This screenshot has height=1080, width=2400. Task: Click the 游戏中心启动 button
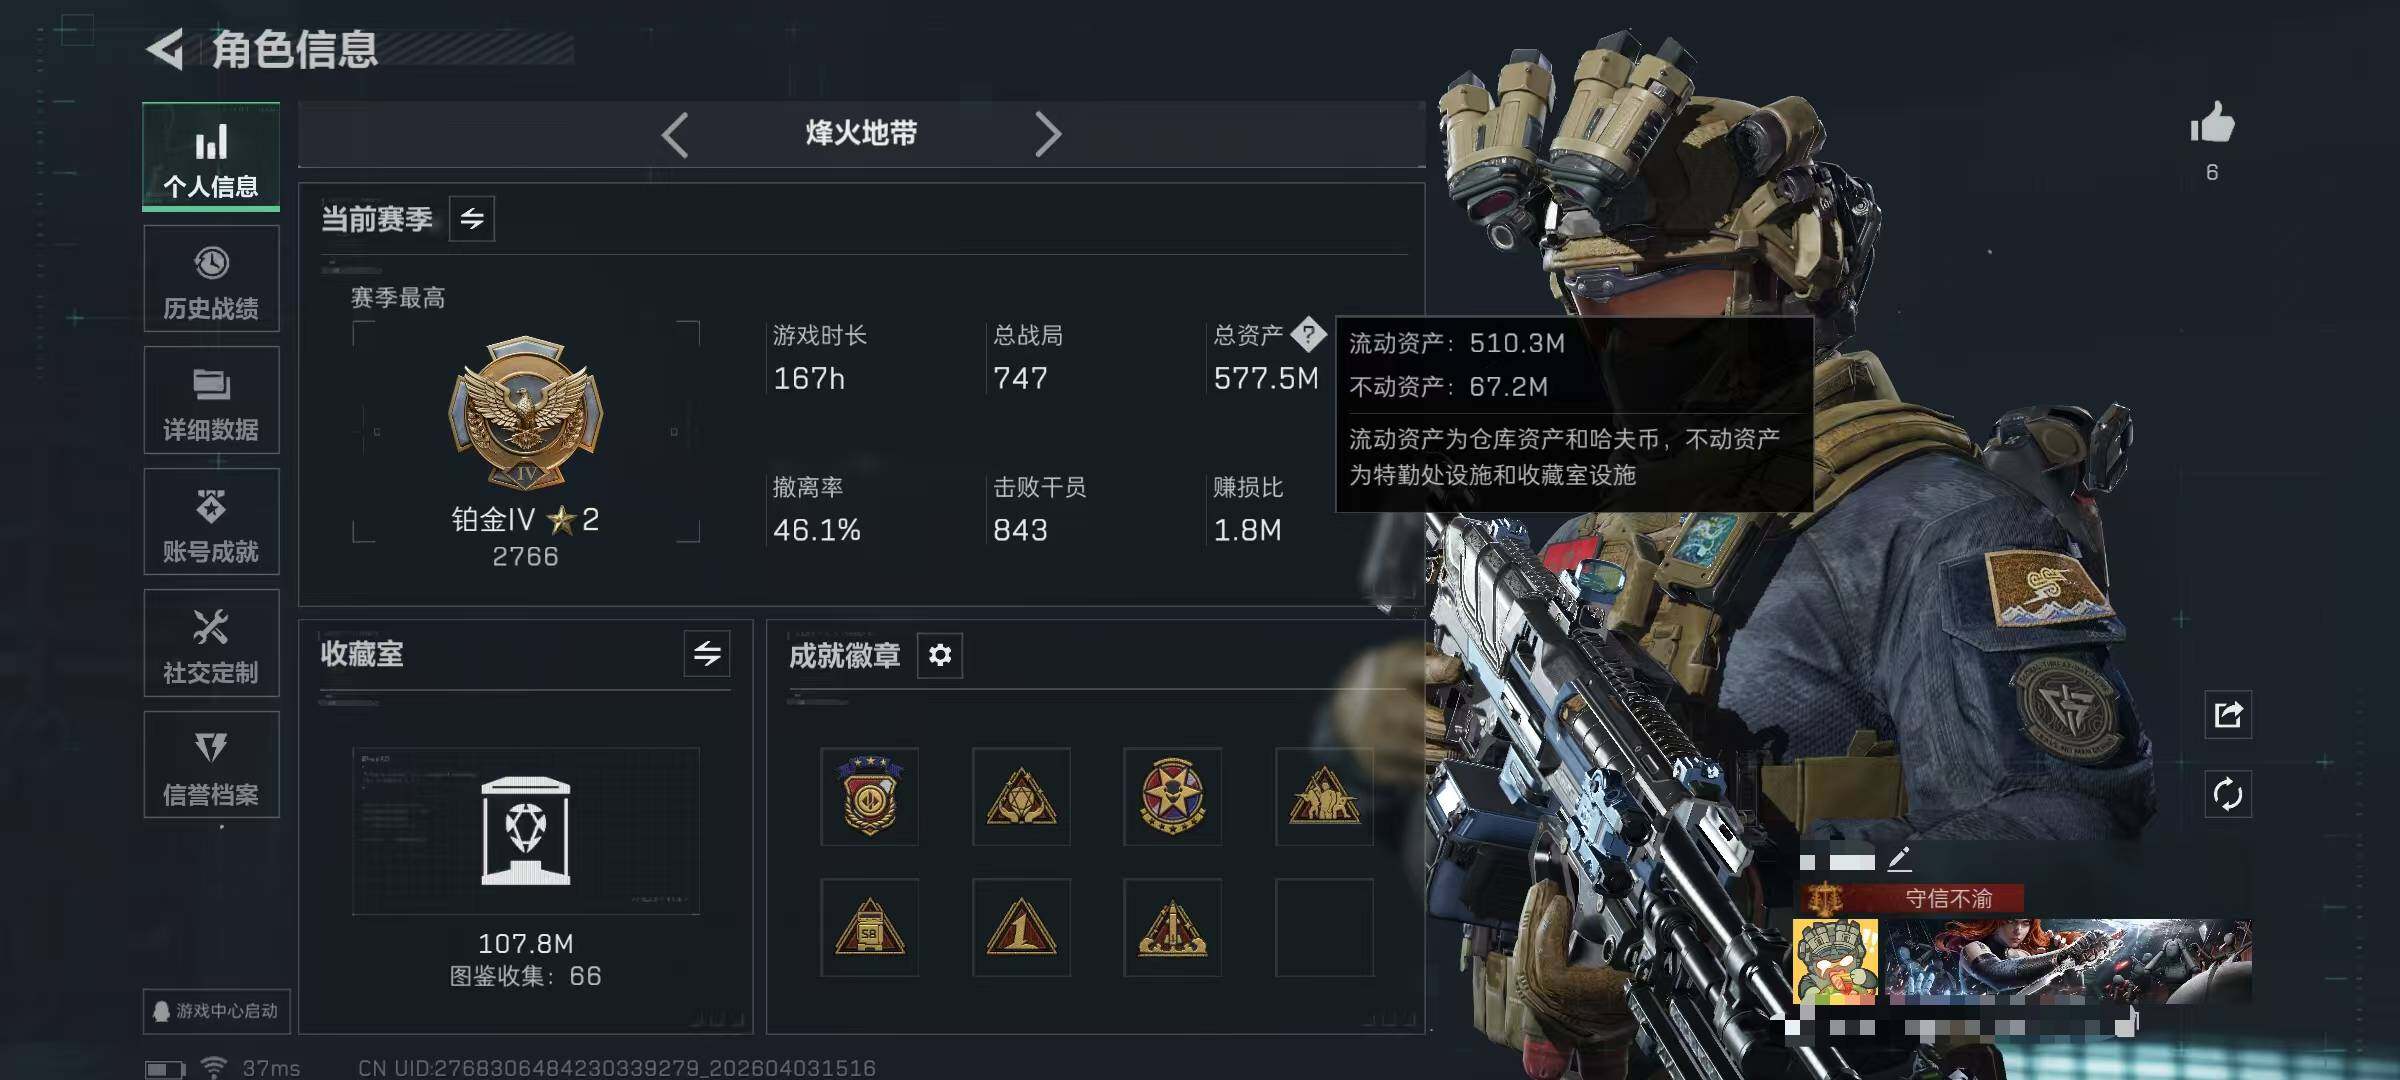pyautogui.click(x=216, y=1011)
